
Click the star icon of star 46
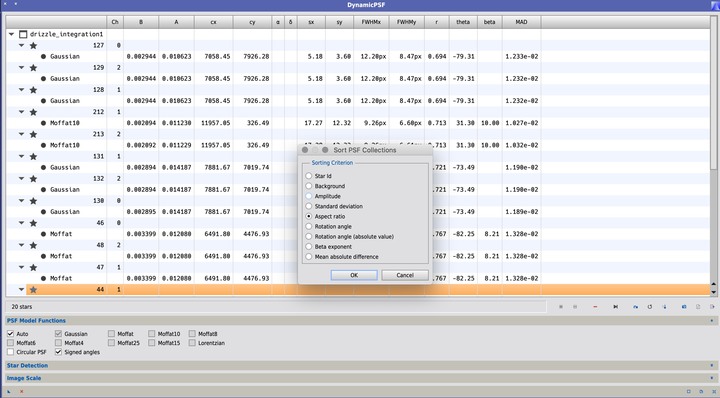[x=33, y=223]
